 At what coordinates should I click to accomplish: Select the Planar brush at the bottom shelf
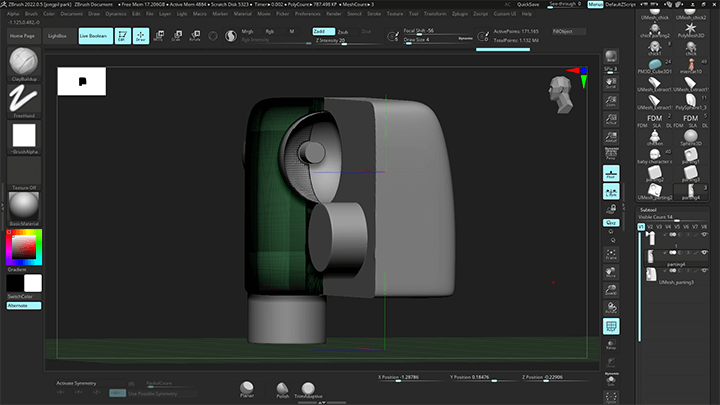coord(247,389)
